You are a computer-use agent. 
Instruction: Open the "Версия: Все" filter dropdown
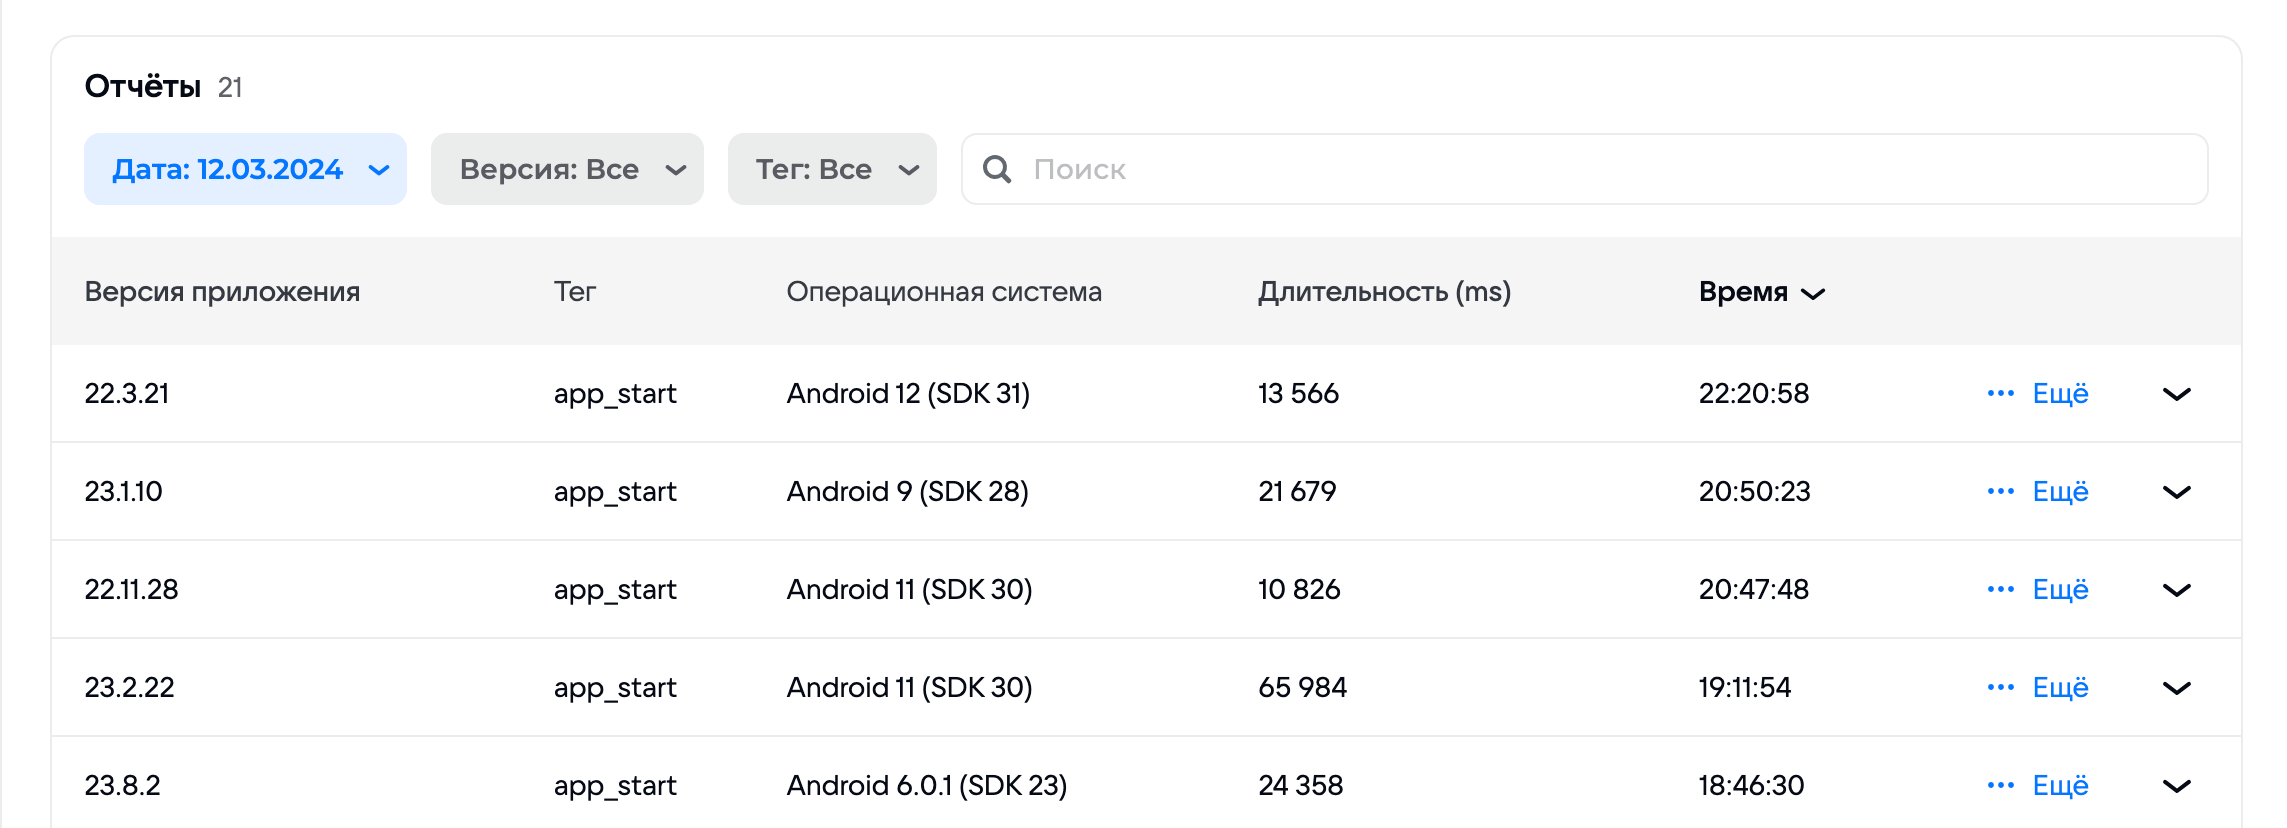pyautogui.click(x=567, y=169)
